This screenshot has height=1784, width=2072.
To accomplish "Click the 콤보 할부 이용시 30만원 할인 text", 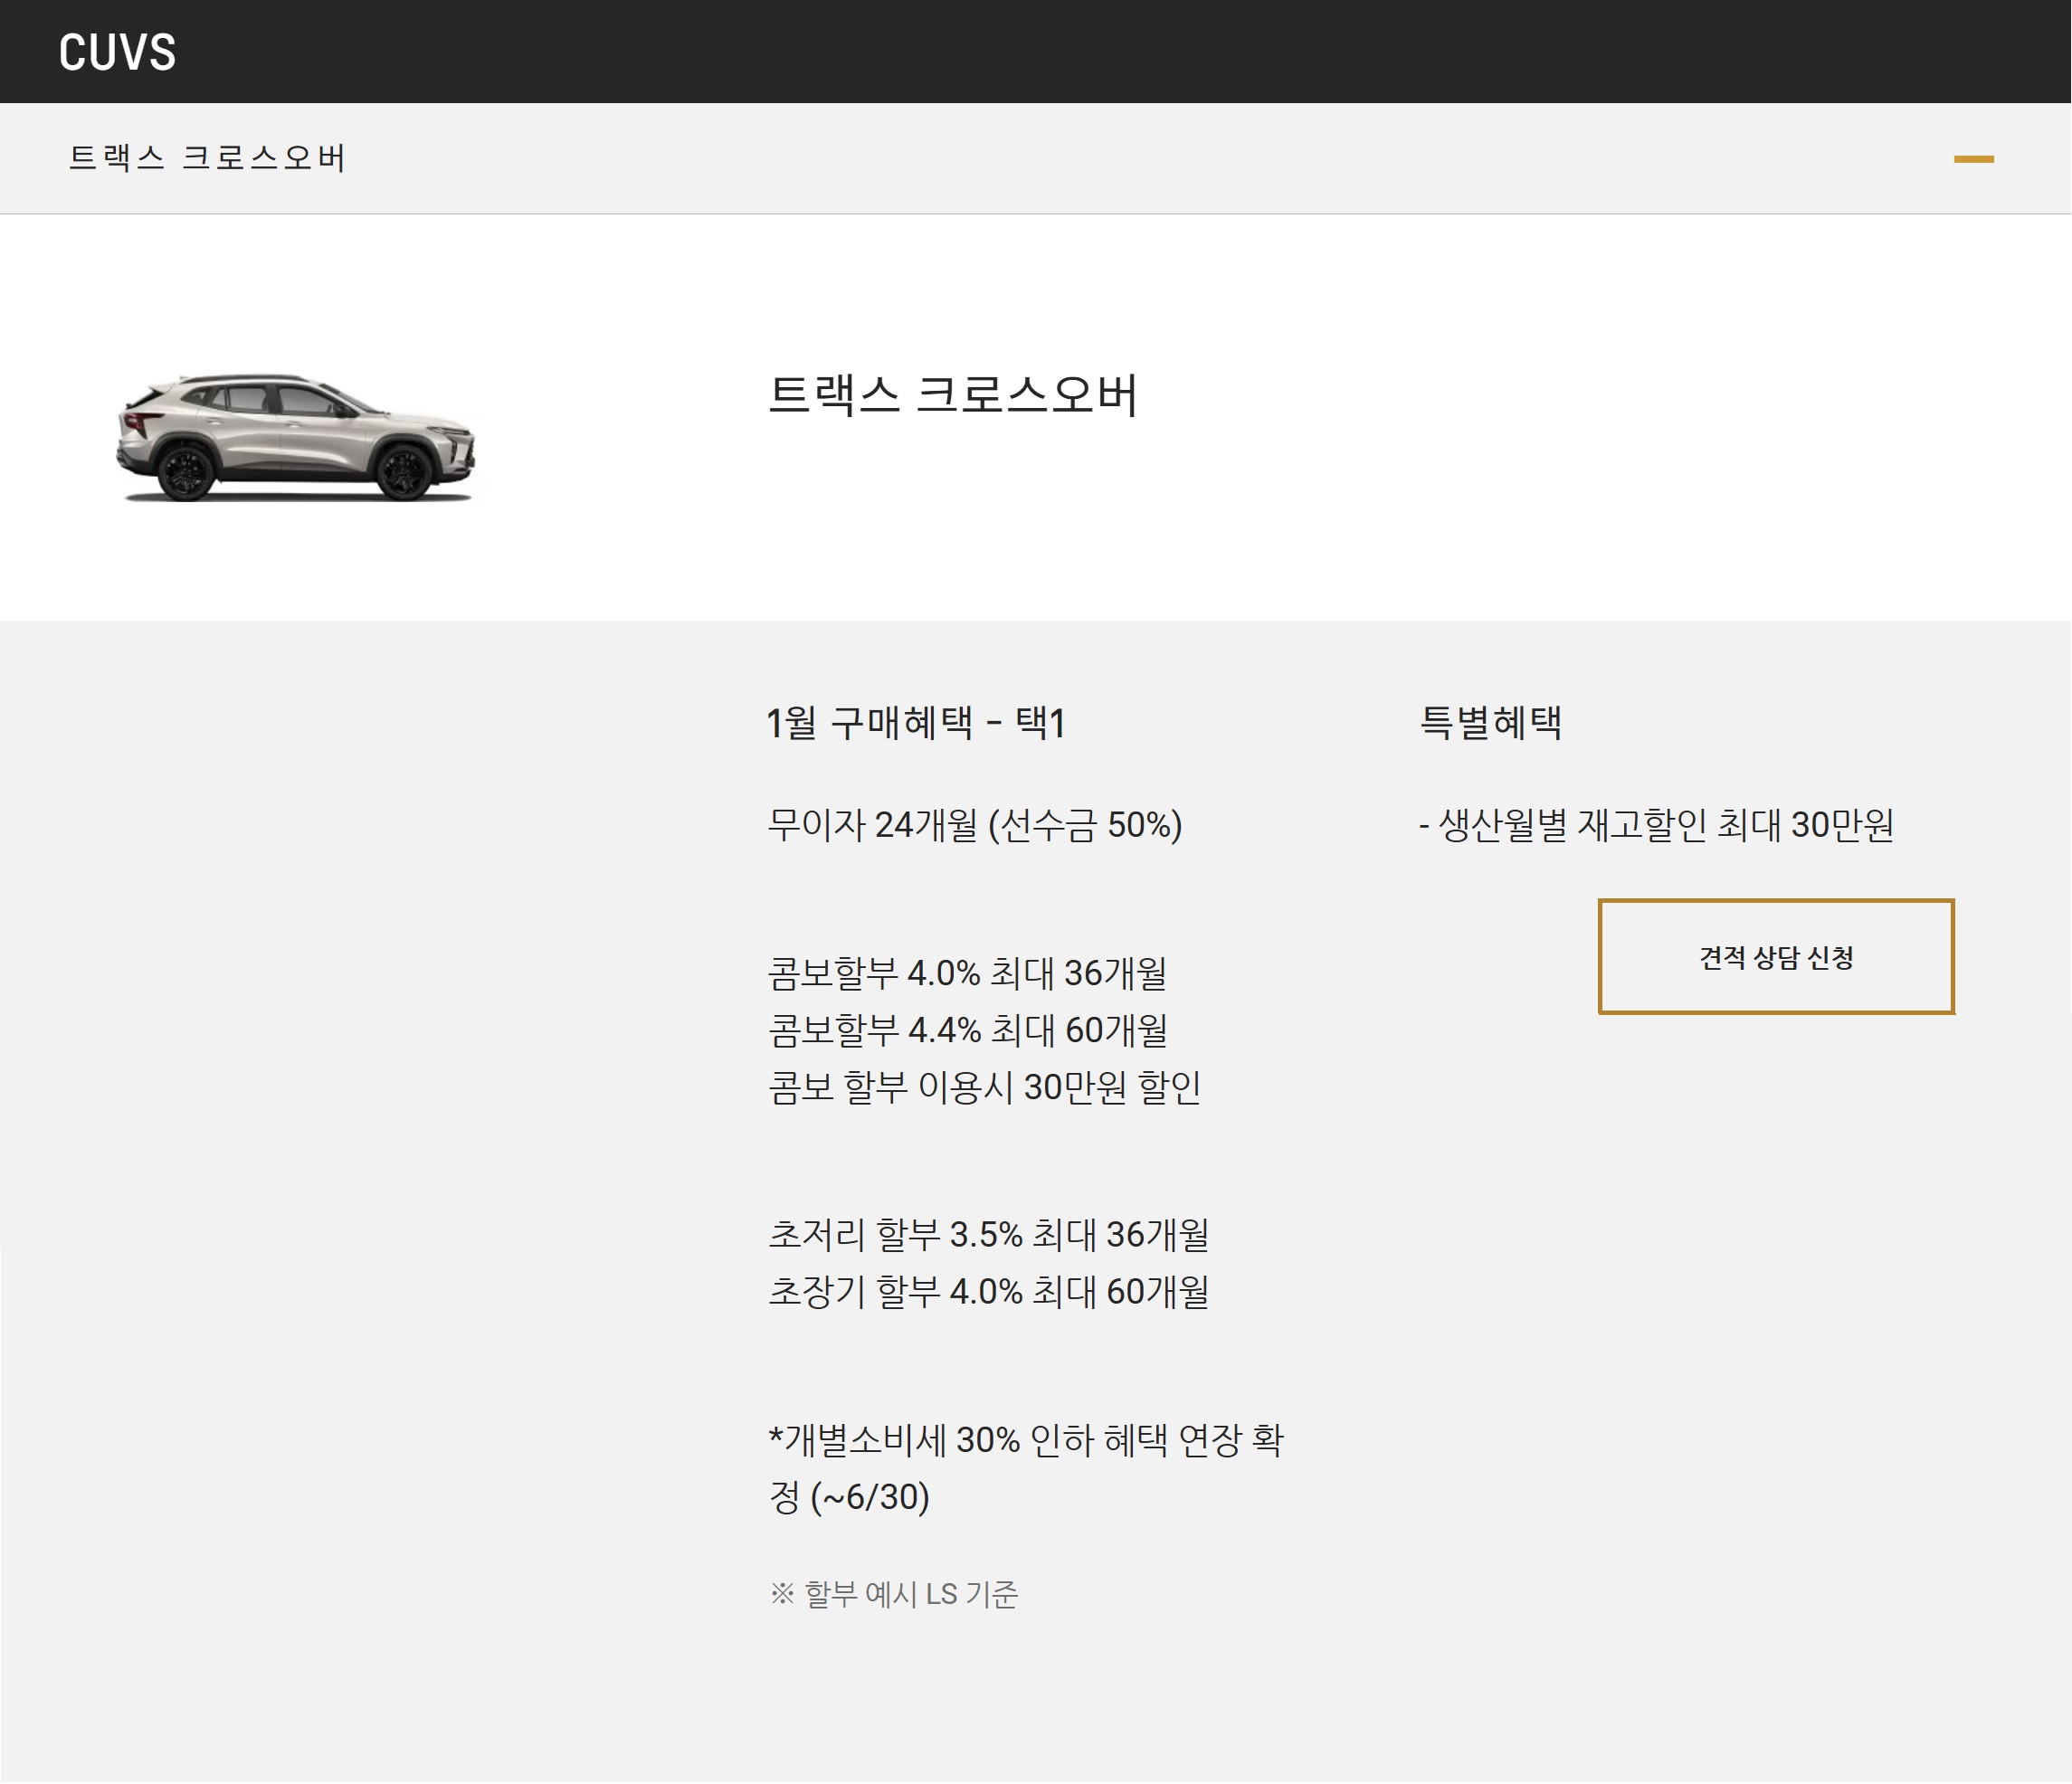I will [984, 1087].
